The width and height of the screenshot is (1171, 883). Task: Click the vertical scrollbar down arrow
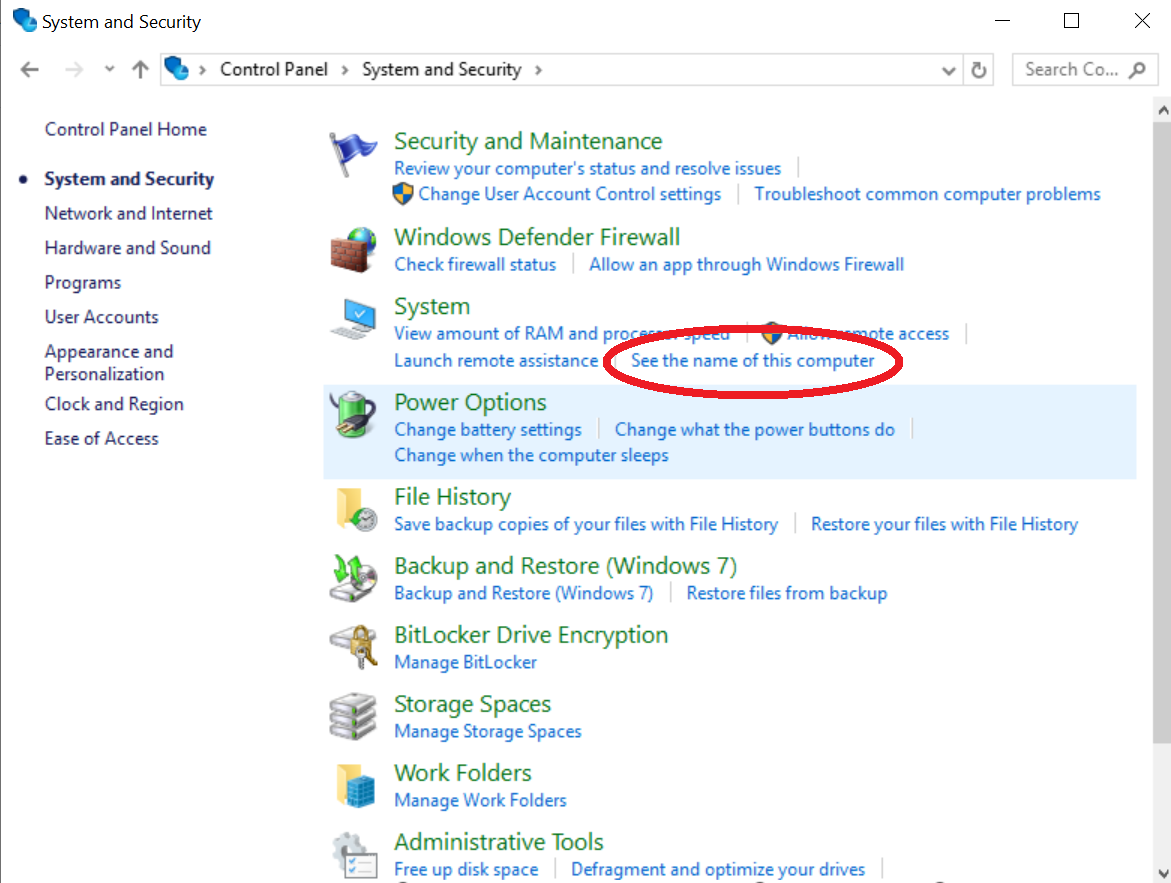1161,872
